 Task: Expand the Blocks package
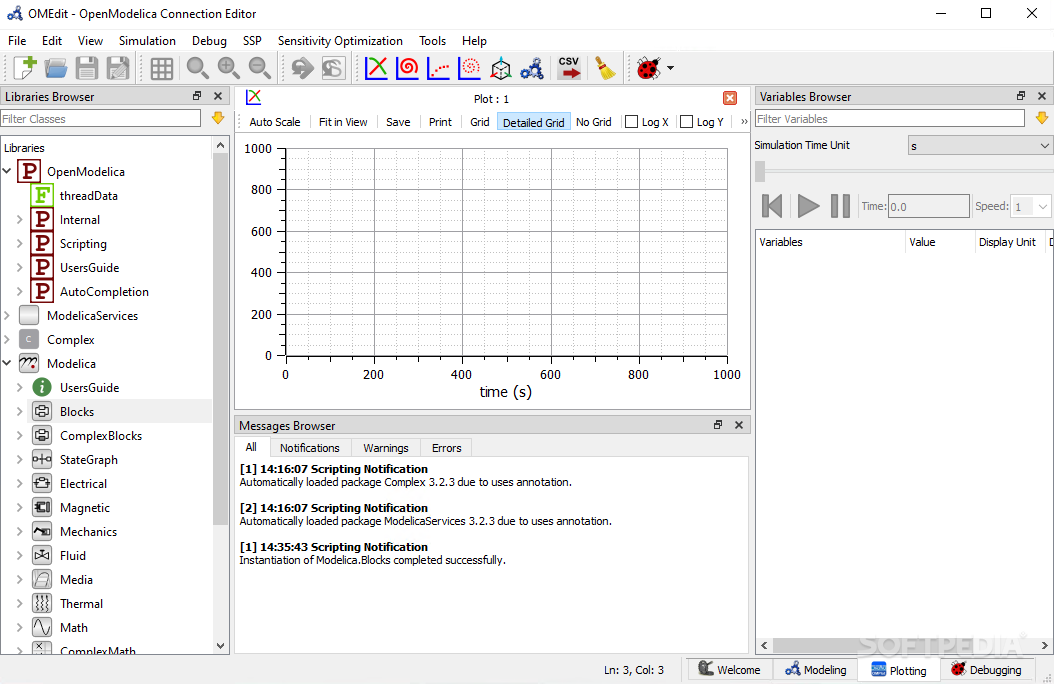pyautogui.click(x=19, y=411)
